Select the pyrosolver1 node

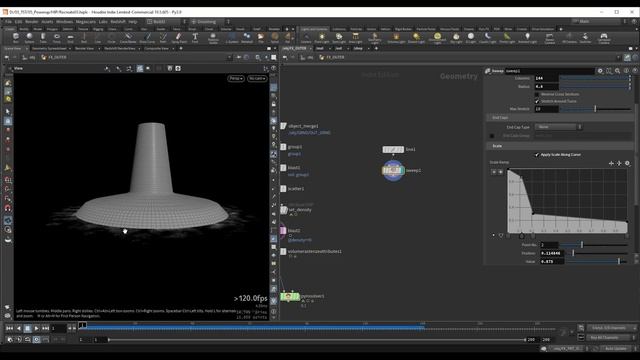[290, 296]
